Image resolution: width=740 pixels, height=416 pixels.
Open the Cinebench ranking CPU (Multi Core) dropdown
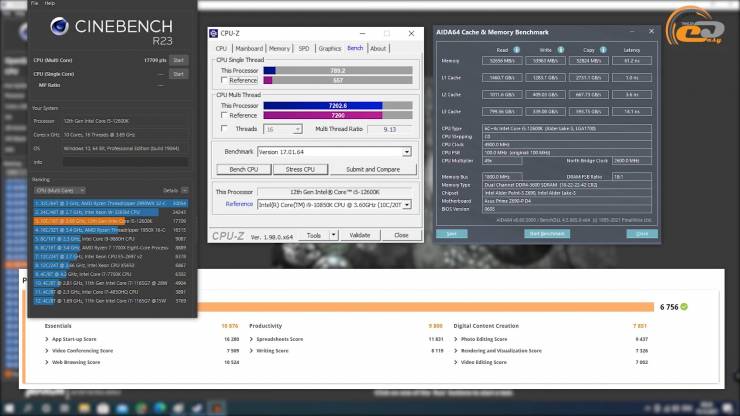(59, 190)
